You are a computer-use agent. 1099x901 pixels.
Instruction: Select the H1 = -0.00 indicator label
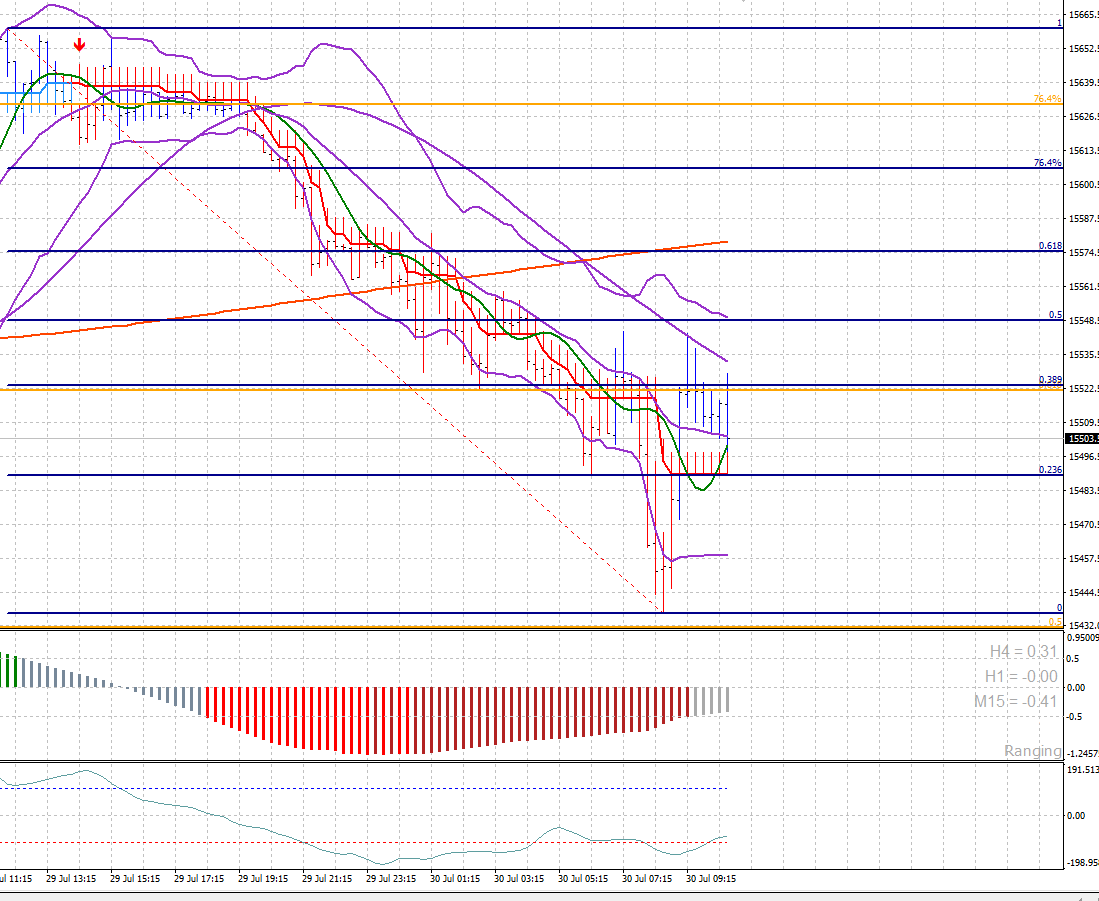pos(1022,675)
